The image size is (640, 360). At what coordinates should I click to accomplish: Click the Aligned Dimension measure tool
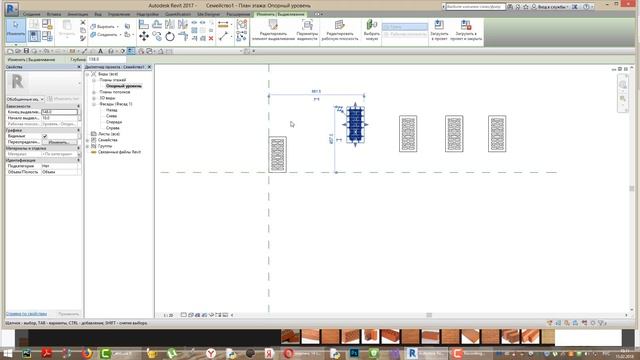point(223,25)
